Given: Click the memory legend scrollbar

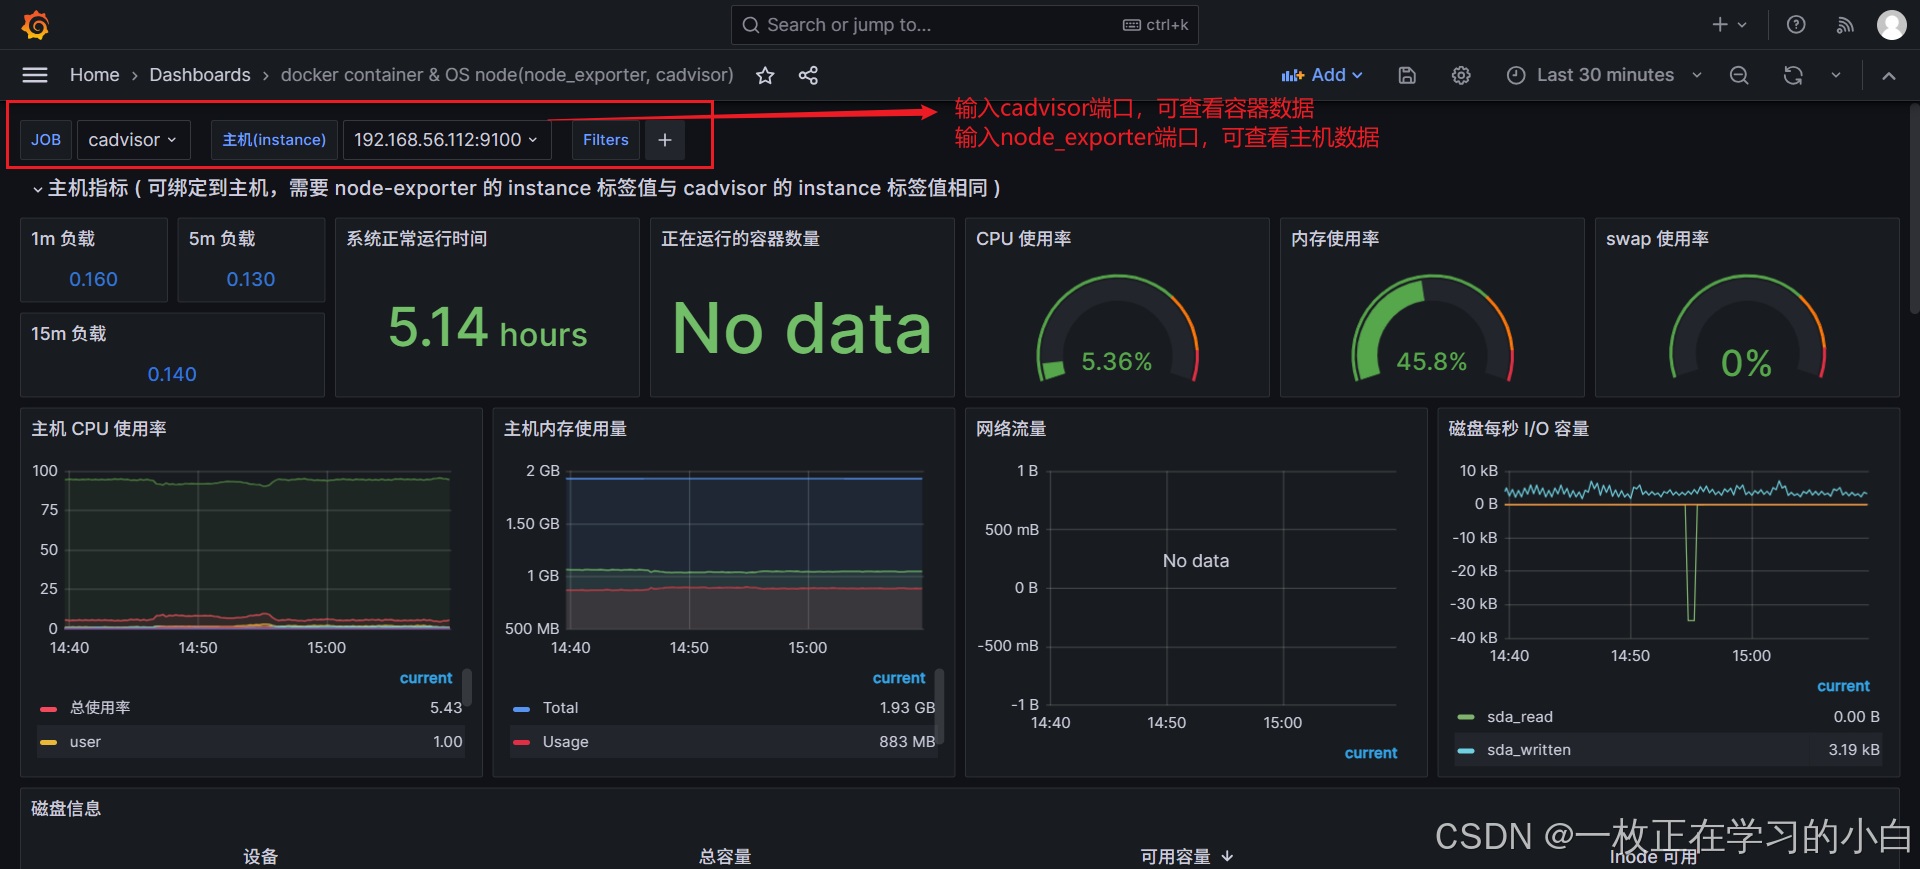Looking at the screenshot, I should [939, 705].
